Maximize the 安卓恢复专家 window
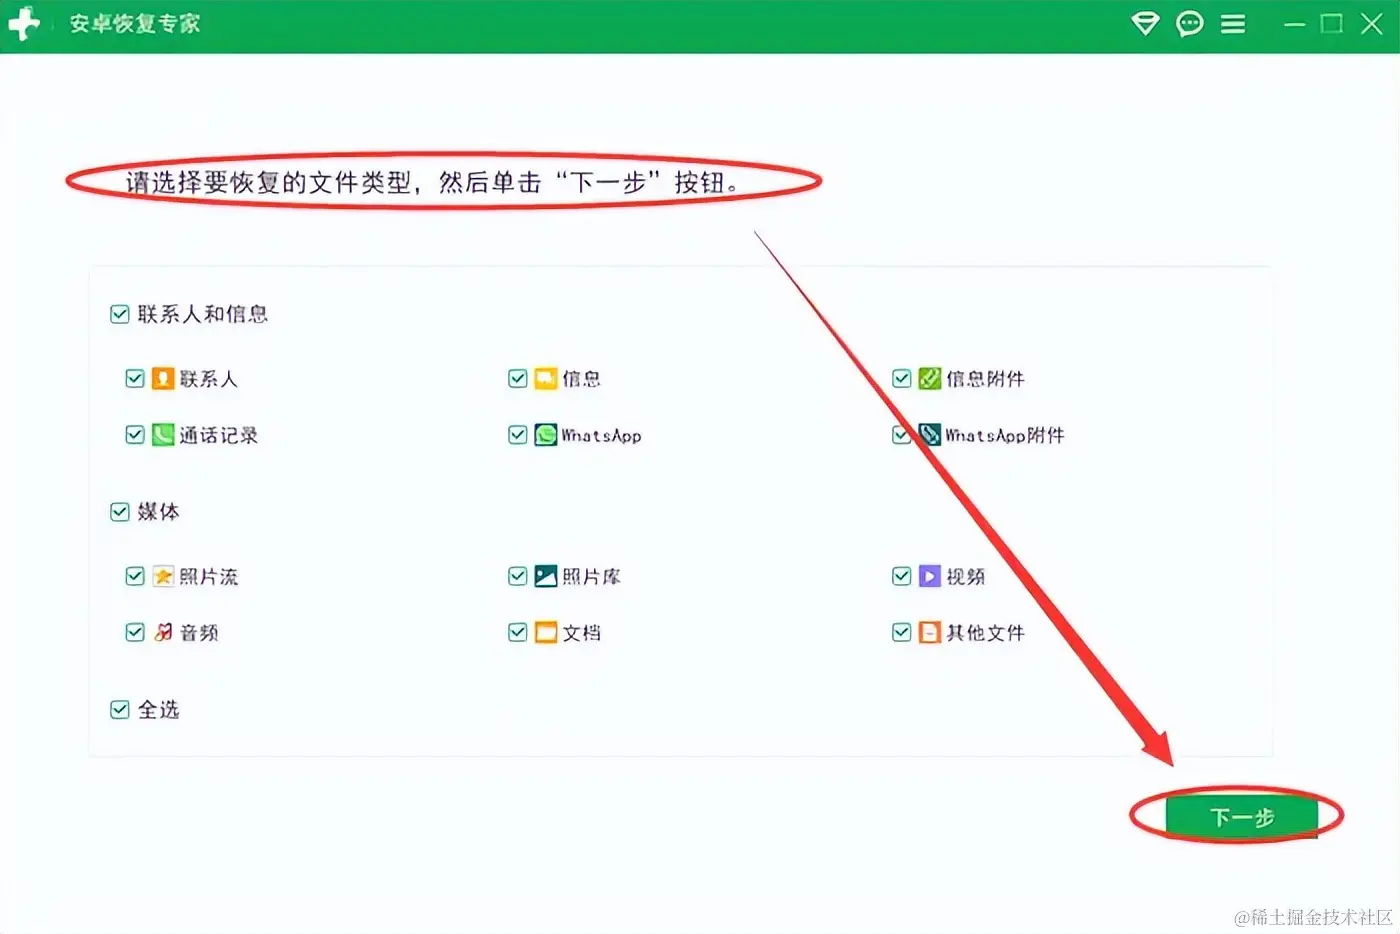1400x934 pixels. [1332, 23]
